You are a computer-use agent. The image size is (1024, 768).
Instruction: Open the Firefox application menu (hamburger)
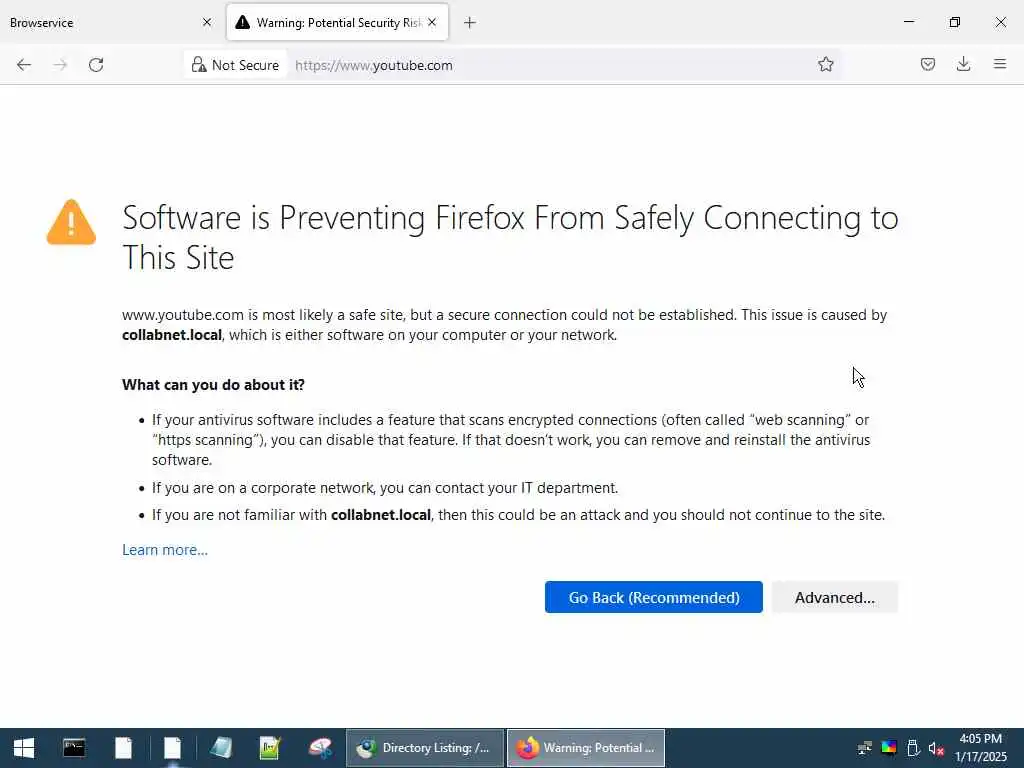point(1000,64)
